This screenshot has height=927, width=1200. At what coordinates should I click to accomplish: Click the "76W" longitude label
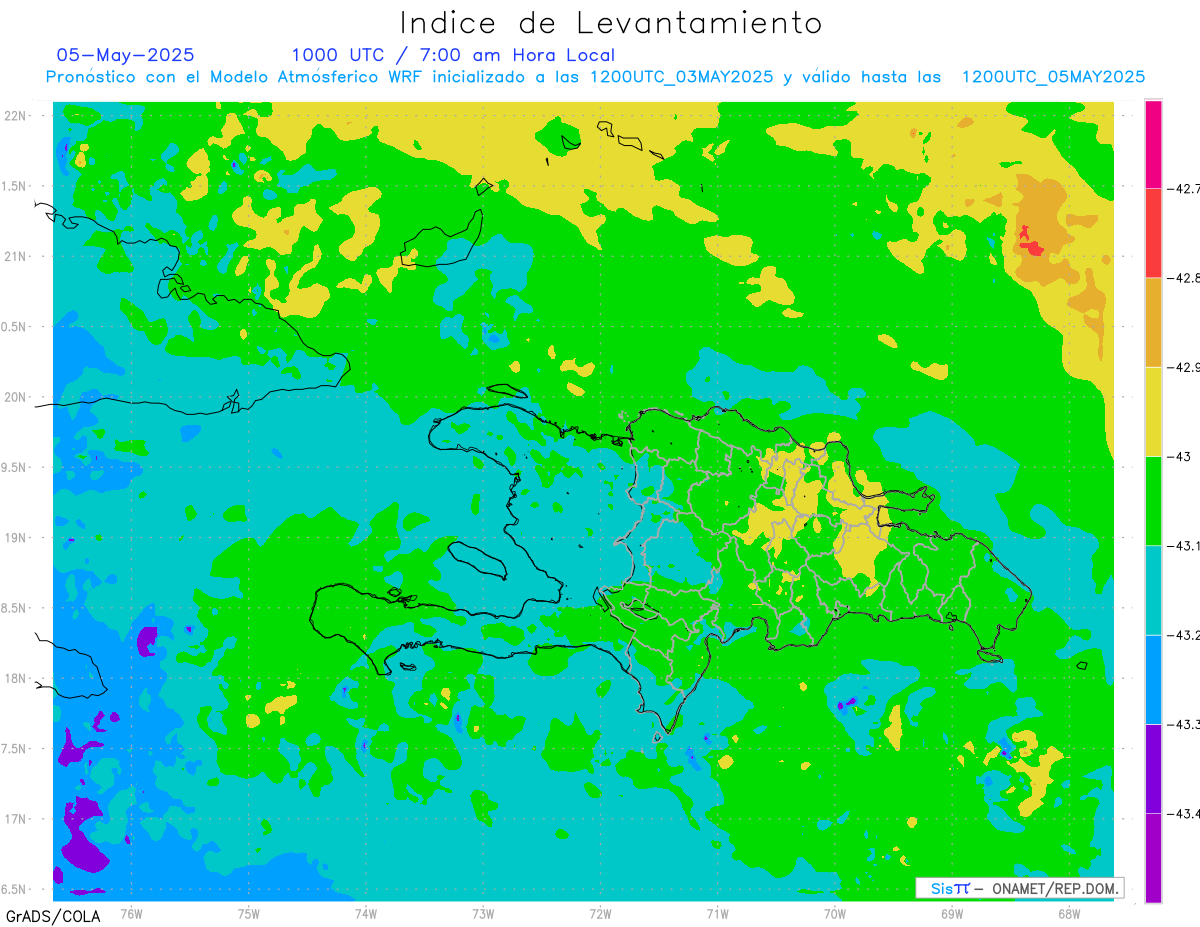click(131, 914)
